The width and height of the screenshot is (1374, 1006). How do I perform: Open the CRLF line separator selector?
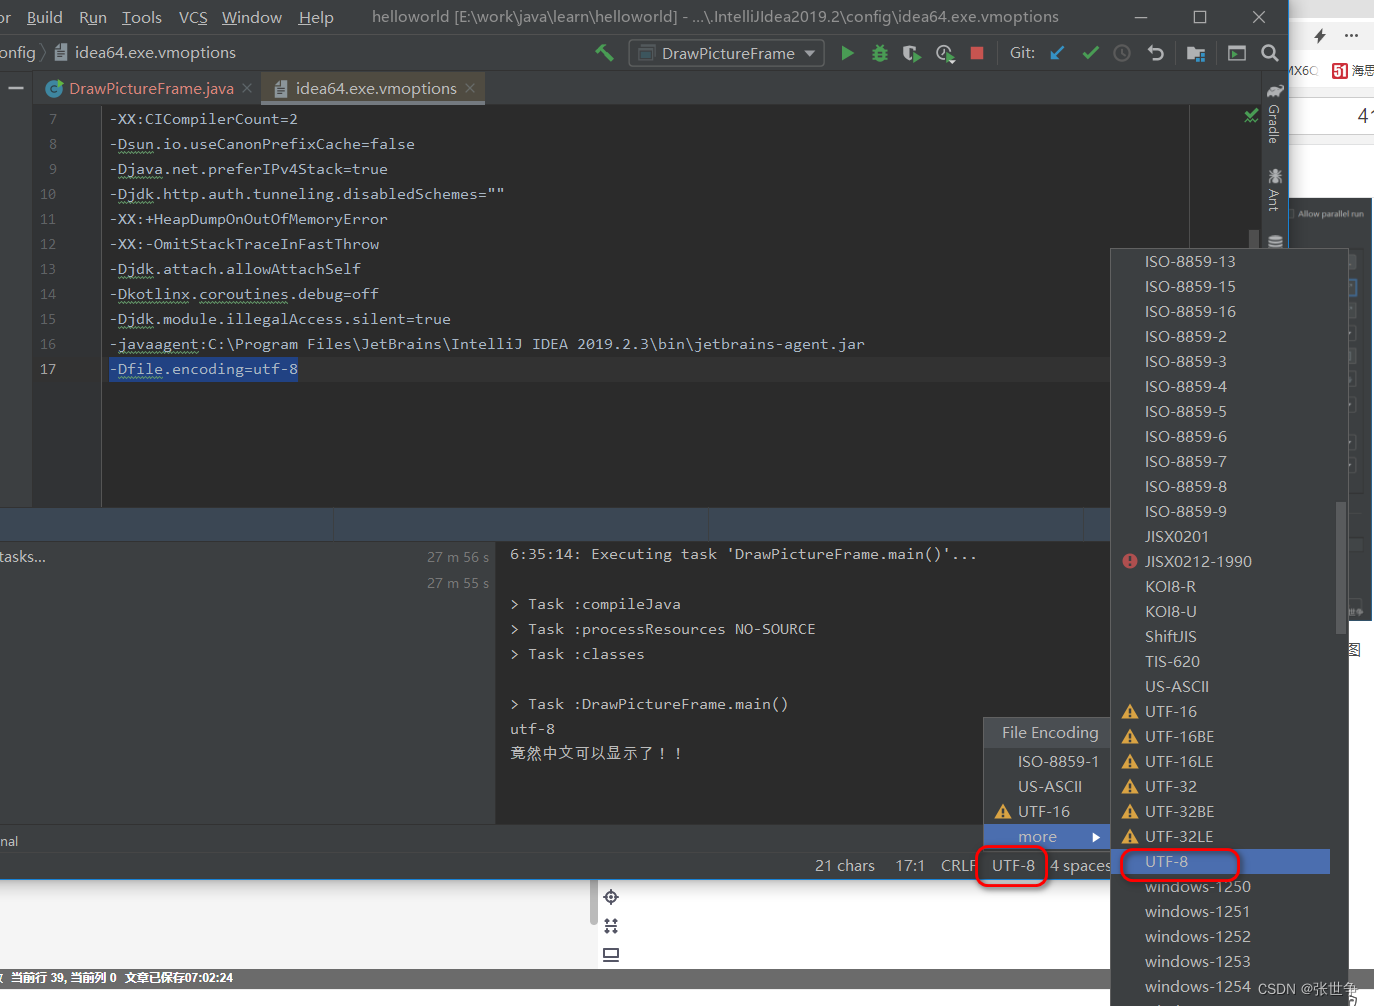pos(956,865)
